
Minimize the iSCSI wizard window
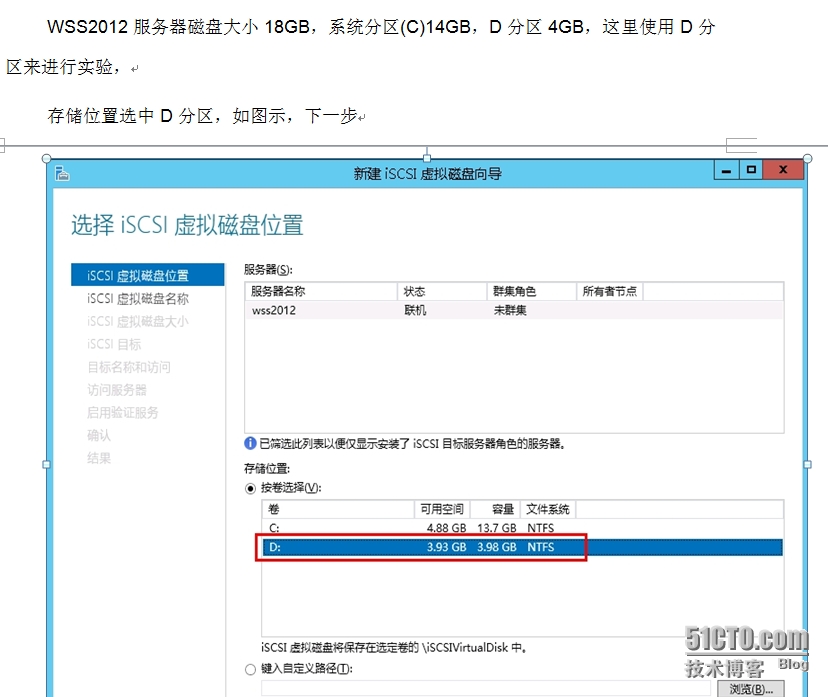[727, 171]
